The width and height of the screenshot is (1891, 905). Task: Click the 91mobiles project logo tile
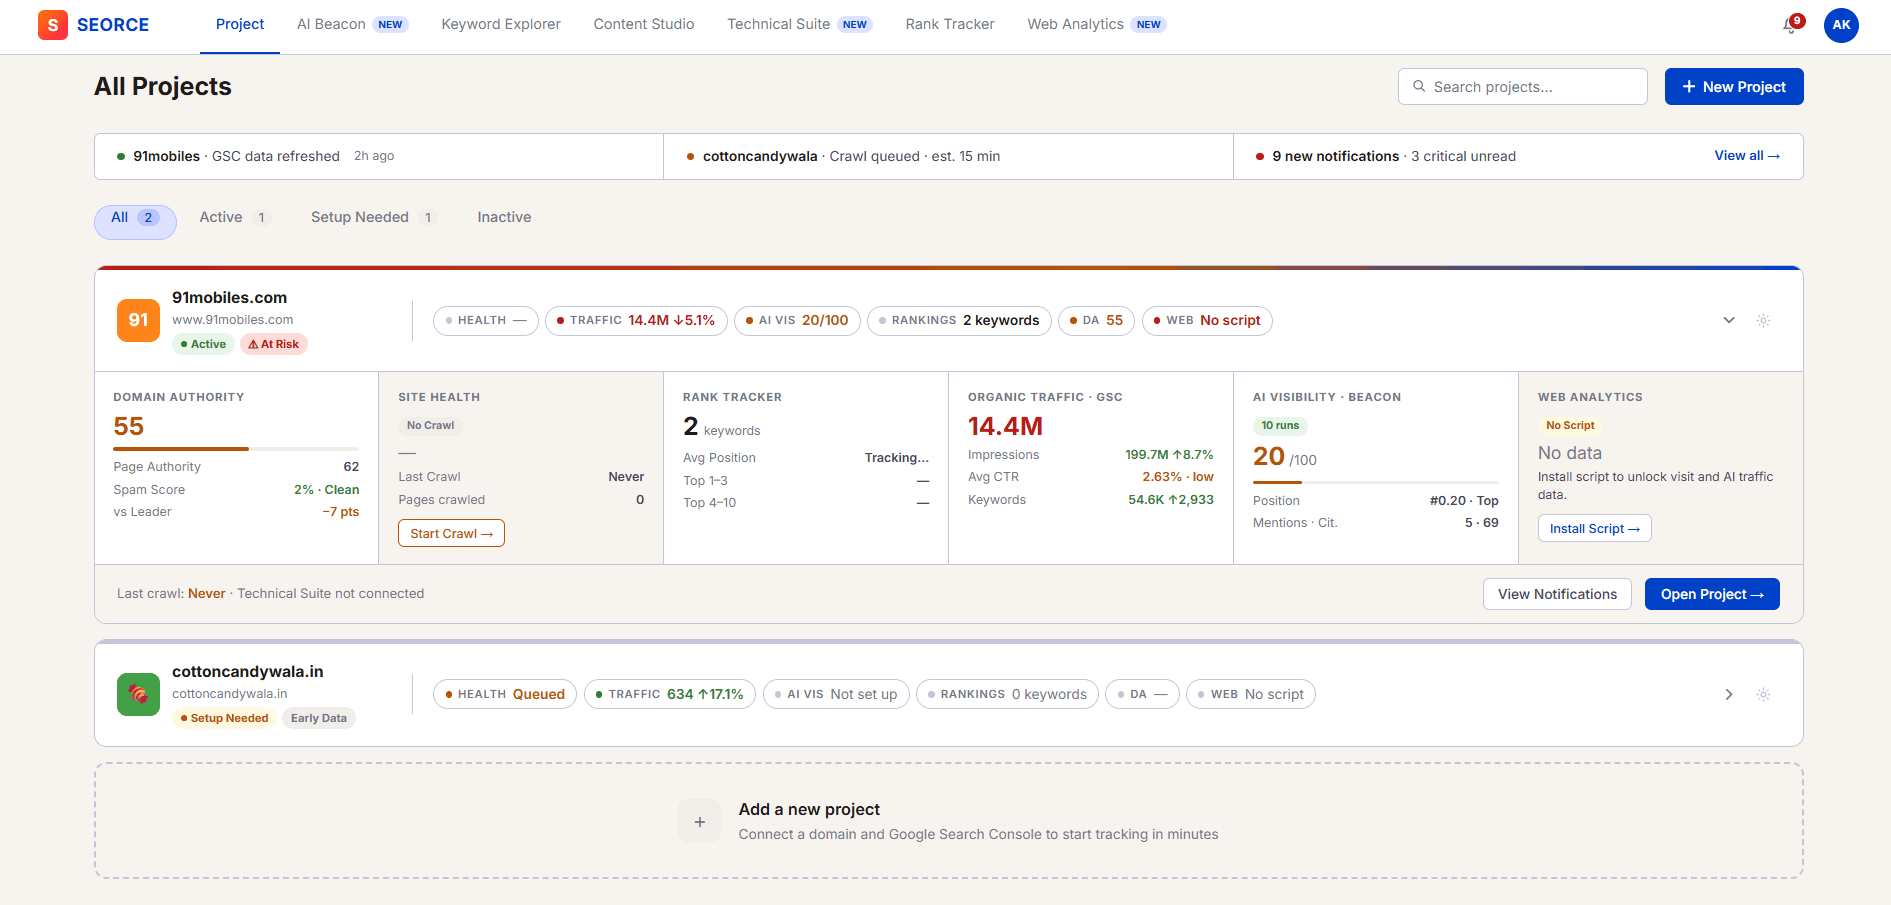click(138, 320)
